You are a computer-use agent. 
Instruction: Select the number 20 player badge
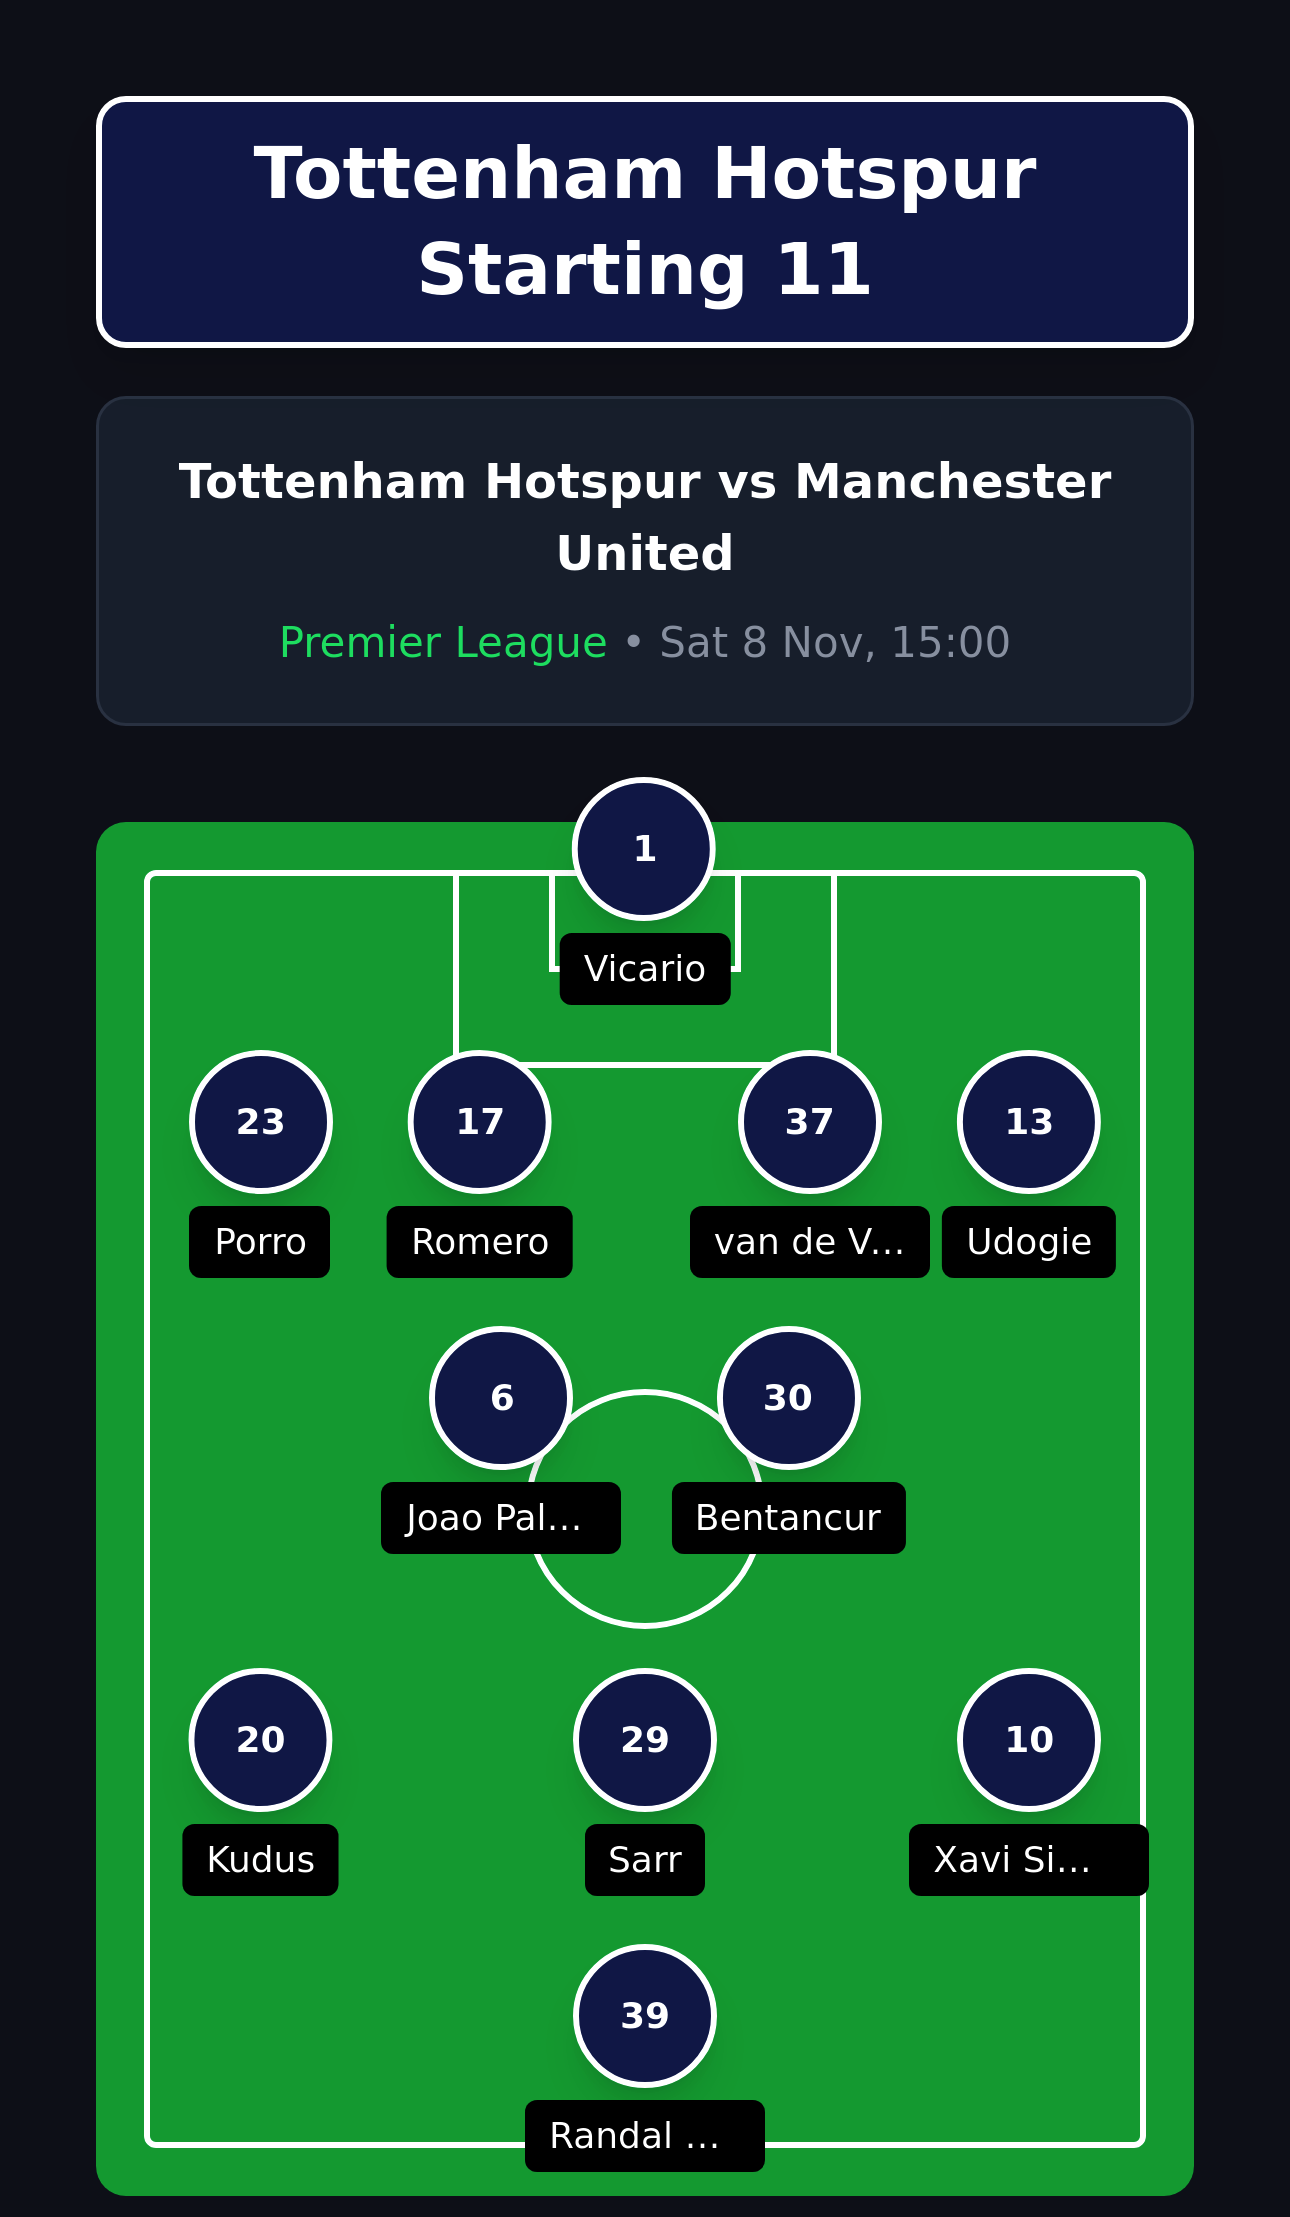point(260,1739)
